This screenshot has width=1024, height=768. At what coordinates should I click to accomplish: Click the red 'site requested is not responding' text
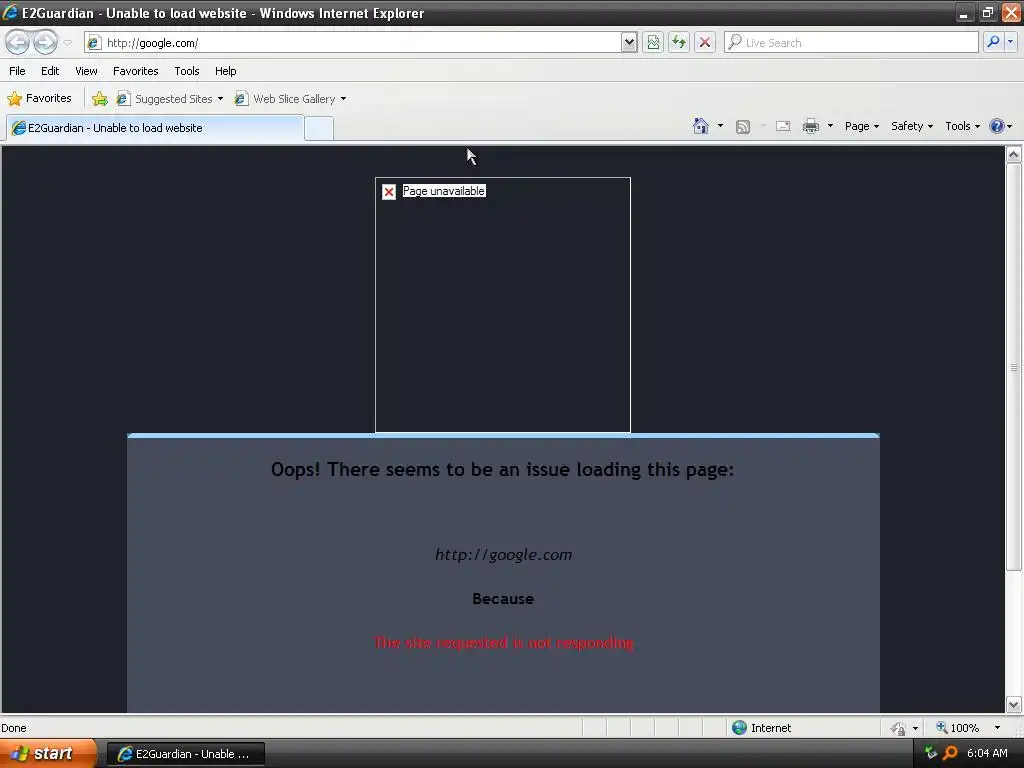(x=504, y=643)
